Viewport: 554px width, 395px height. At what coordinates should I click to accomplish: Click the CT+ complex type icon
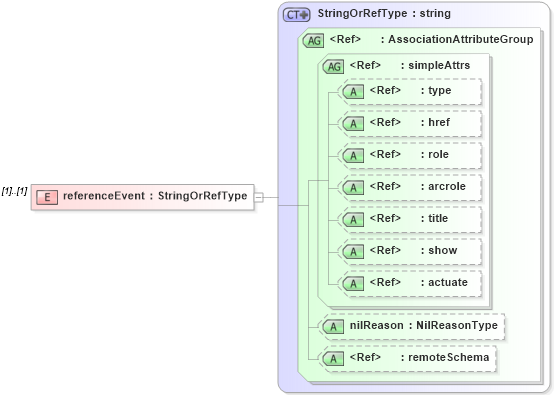tap(296, 15)
